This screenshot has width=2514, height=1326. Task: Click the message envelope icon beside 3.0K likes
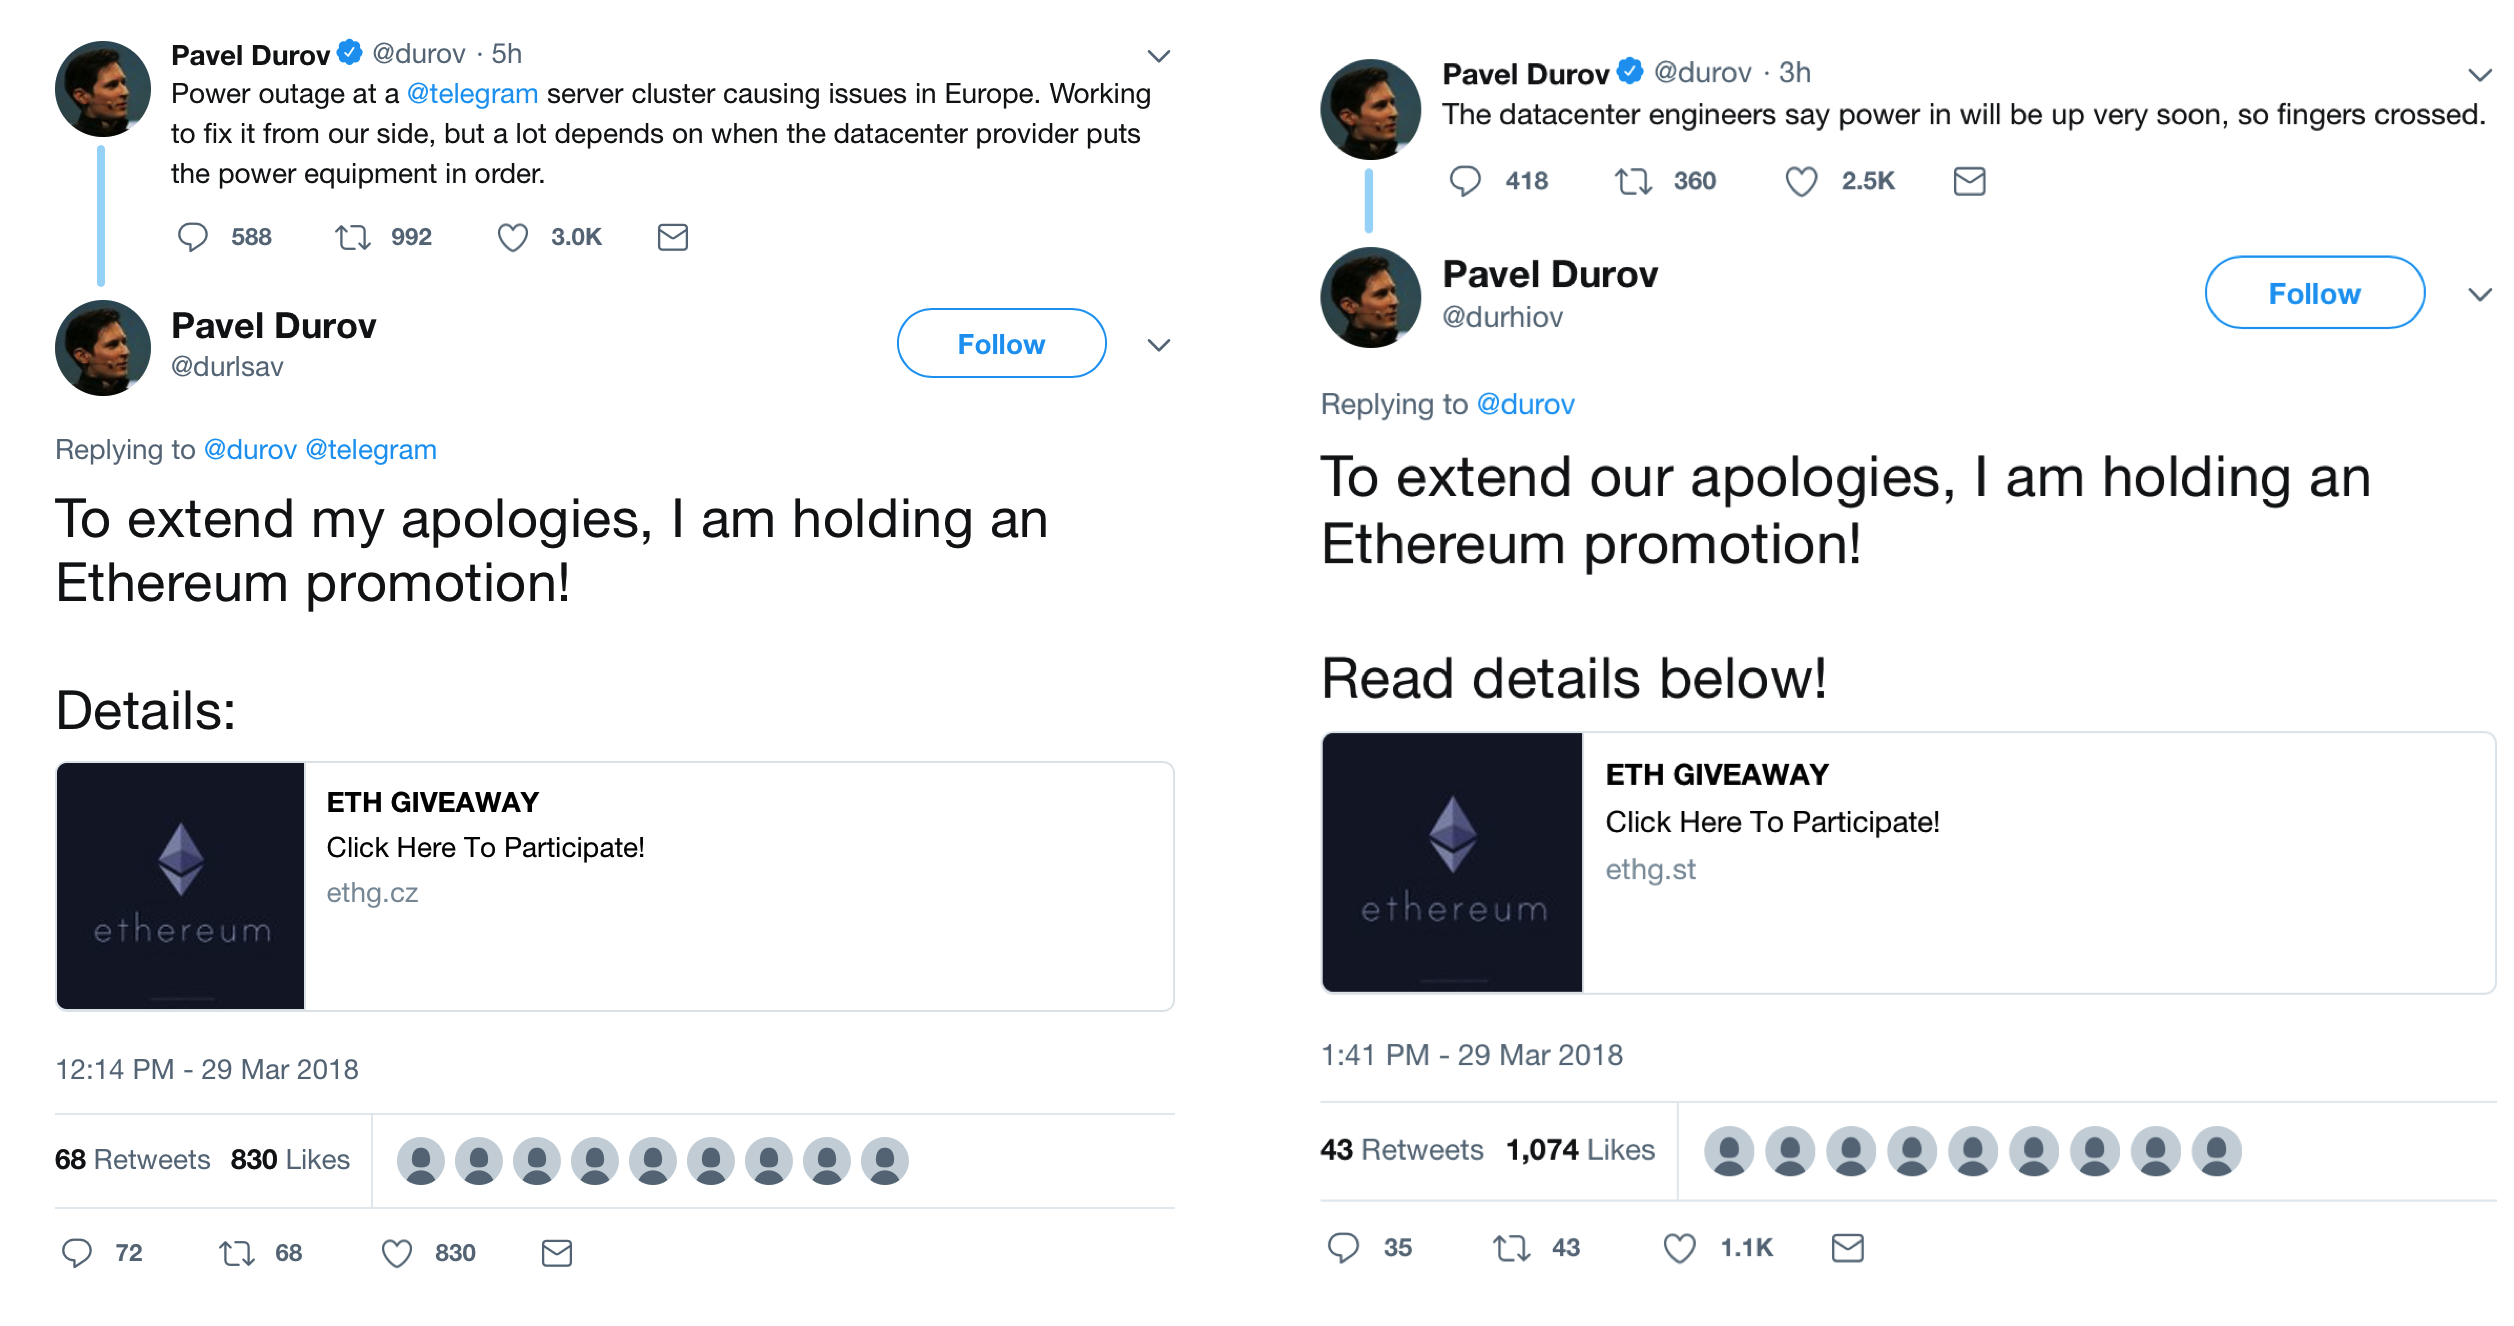point(672,237)
